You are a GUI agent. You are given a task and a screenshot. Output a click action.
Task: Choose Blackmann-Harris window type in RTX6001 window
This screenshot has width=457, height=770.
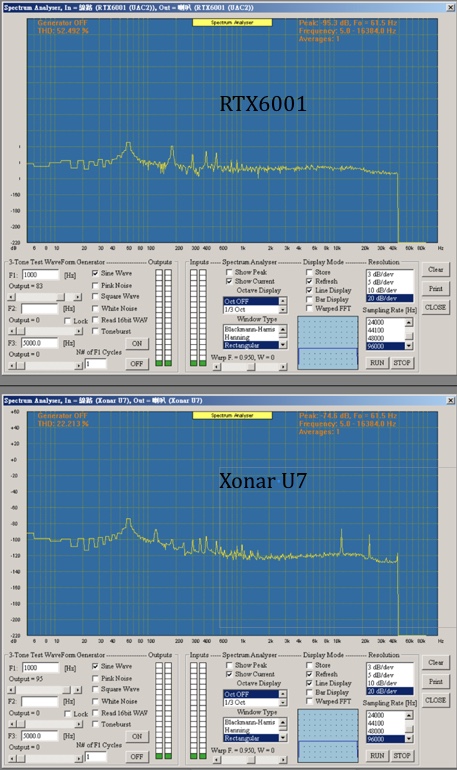tap(251, 329)
